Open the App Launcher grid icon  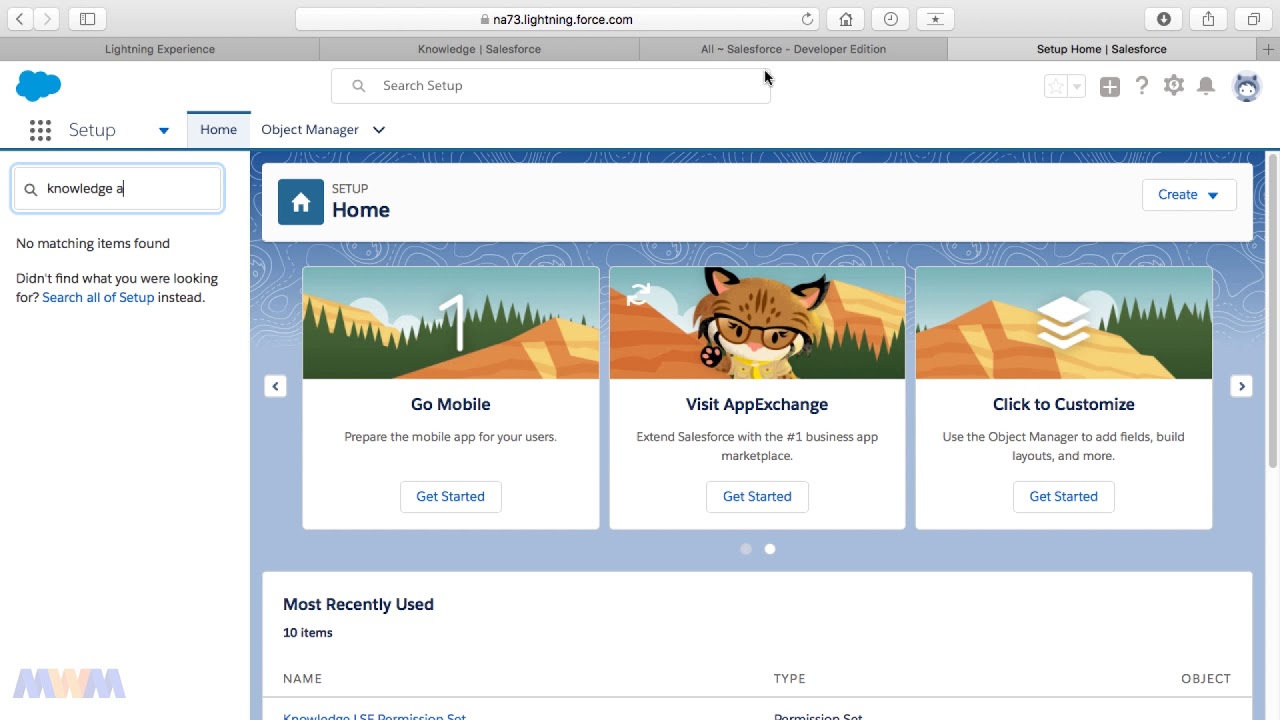pos(40,130)
